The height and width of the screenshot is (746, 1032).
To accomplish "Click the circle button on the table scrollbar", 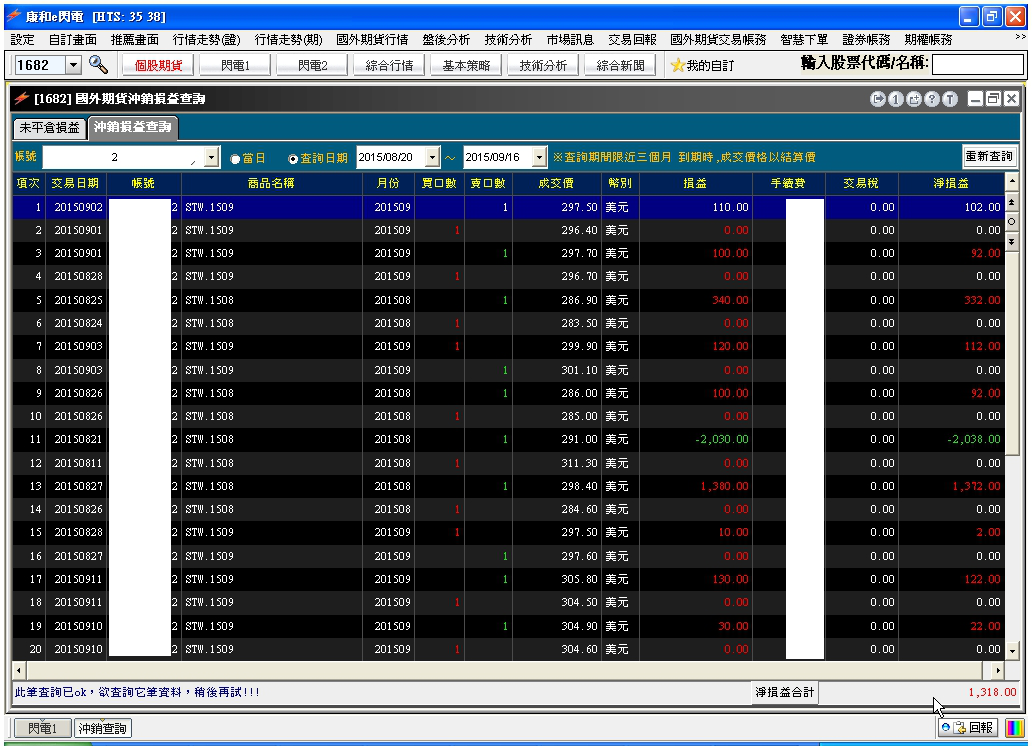I will click(1012, 222).
